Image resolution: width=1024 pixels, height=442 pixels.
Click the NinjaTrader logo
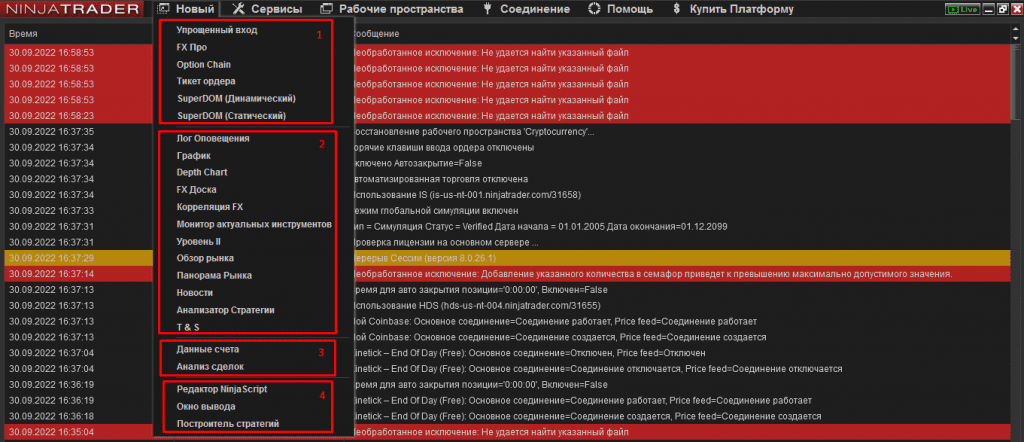72,9
